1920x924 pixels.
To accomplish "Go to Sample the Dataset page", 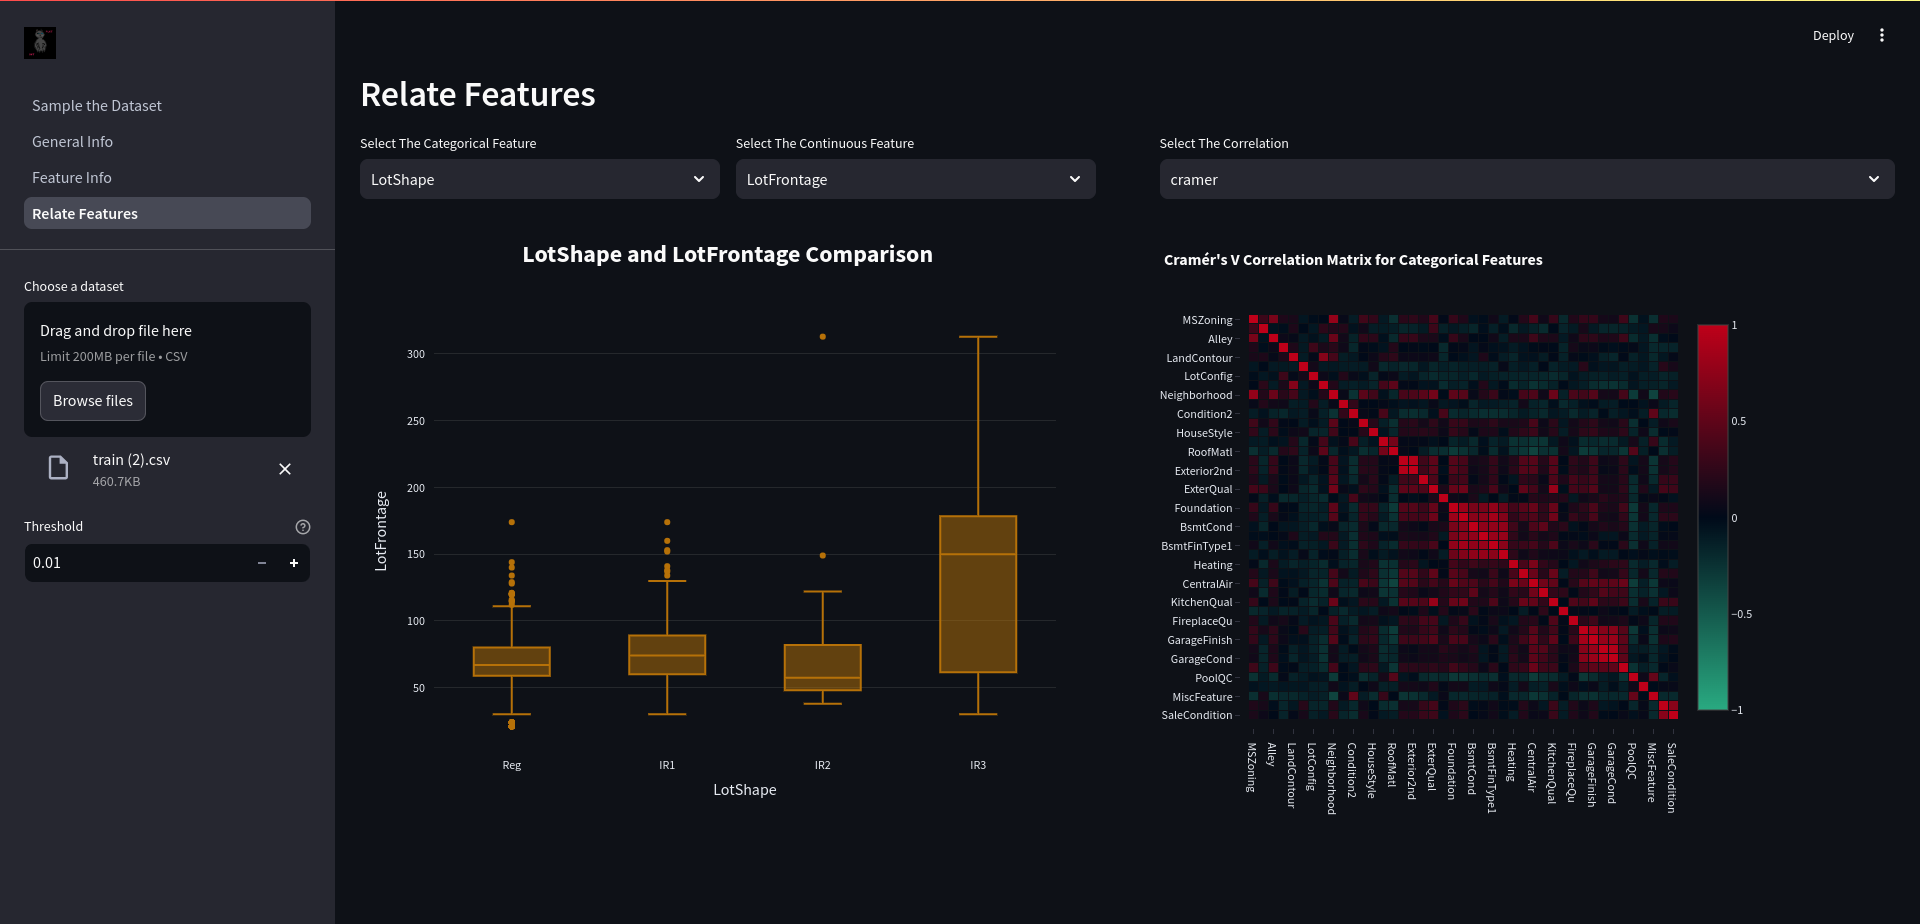I will pos(97,105).
